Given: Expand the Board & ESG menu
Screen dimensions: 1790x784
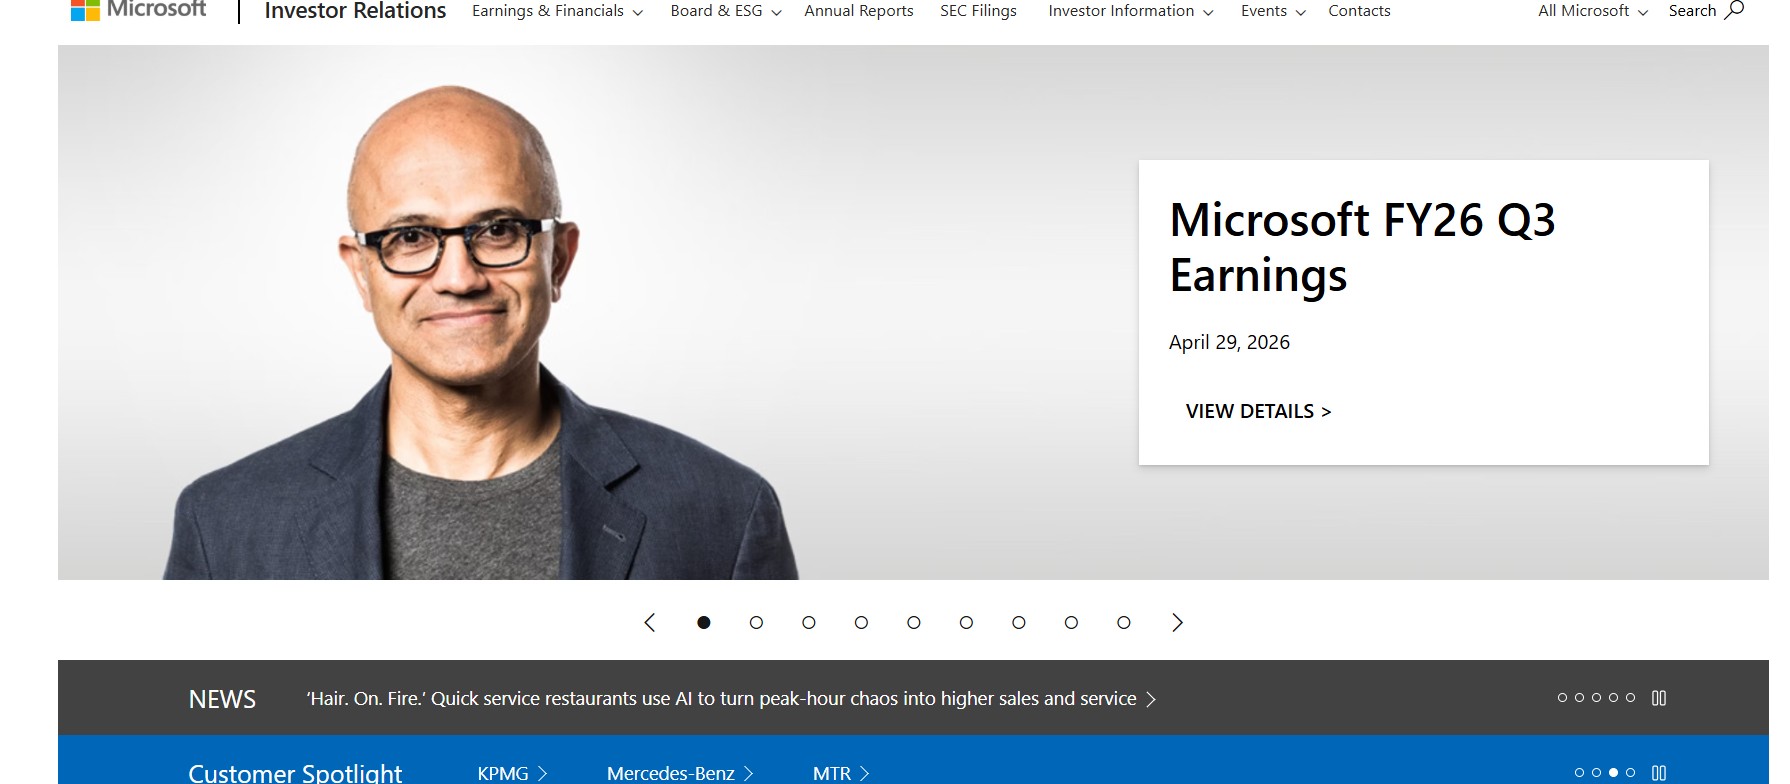Looking at the screenshot, I should pos(725,11).
